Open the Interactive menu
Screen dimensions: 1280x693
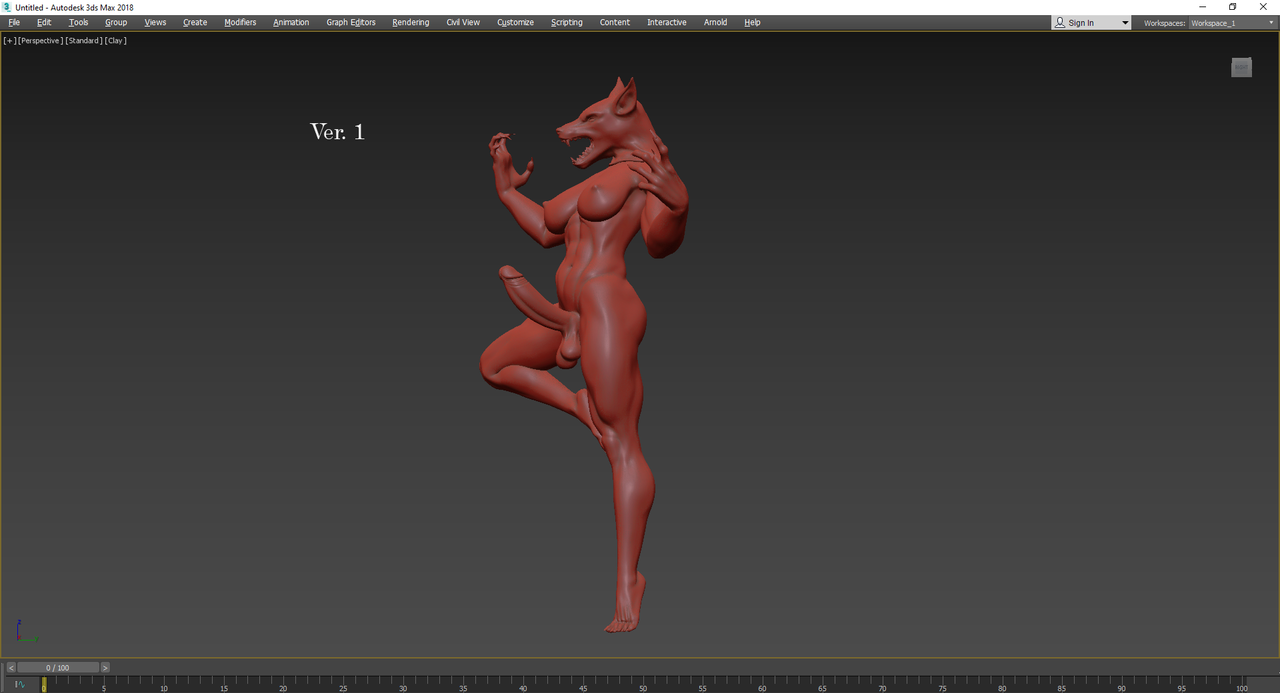[x=667, y=22]
